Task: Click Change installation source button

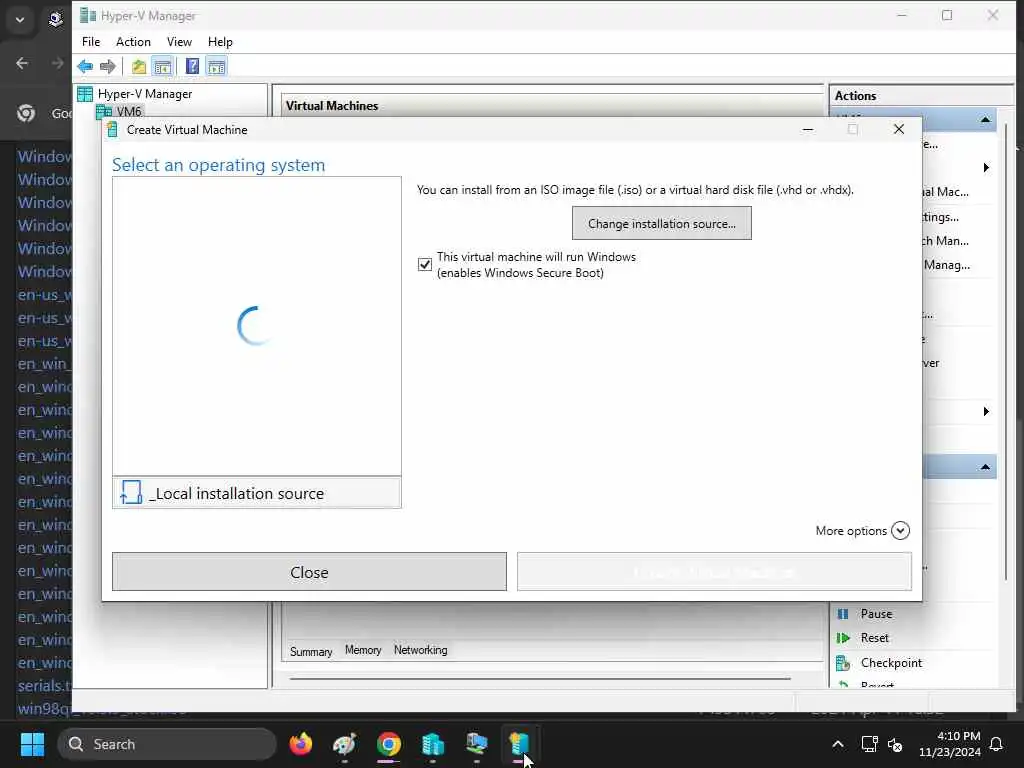Action: click(662, 223)
